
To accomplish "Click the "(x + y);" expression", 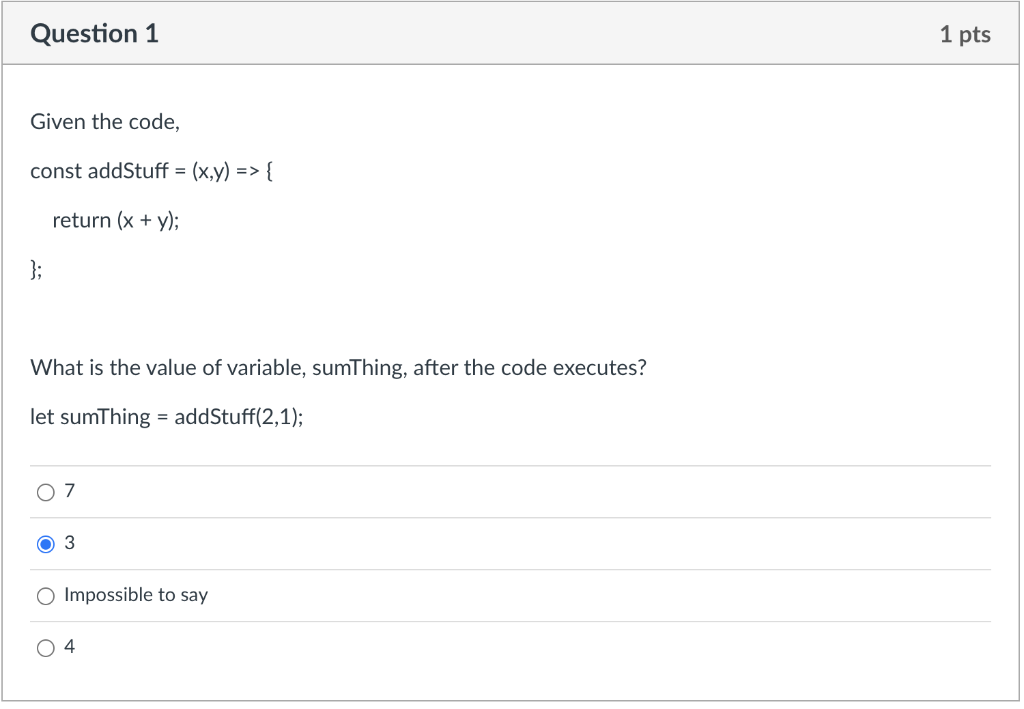I will (148, 221).
